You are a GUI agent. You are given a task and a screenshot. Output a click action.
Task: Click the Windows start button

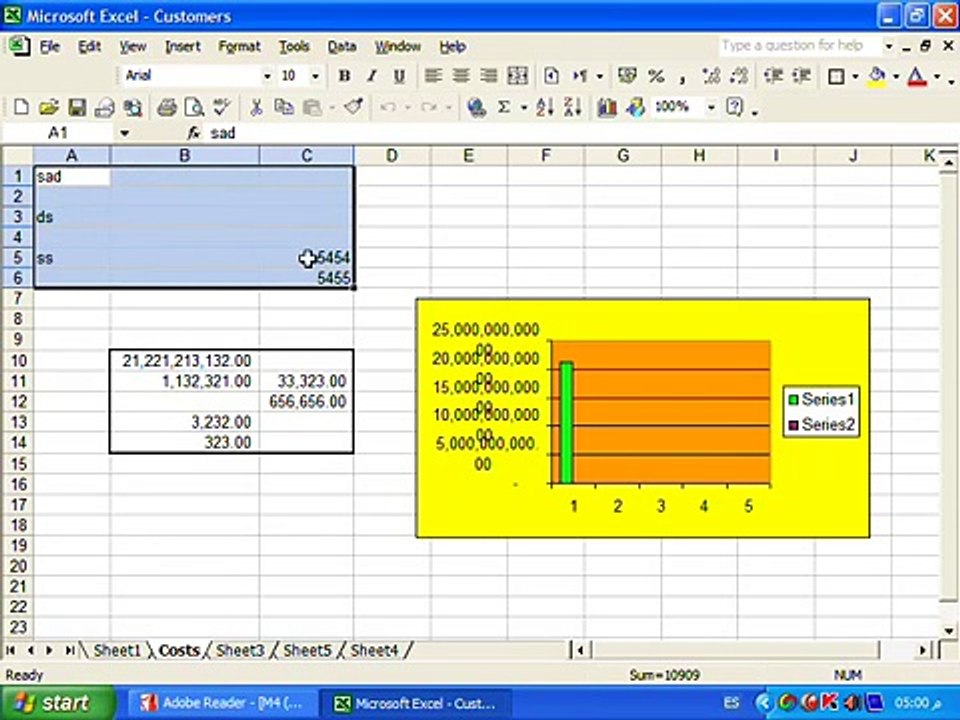tap(58, 703)
